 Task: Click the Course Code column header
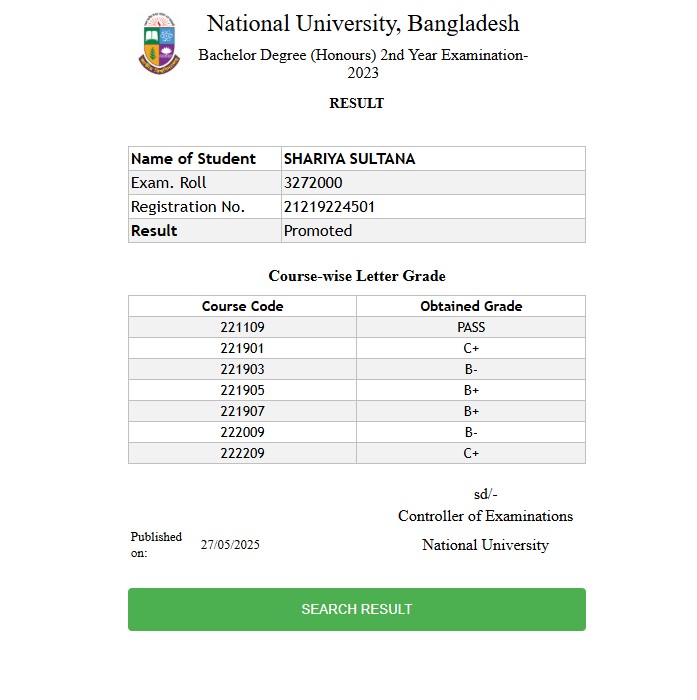tap(242, 306)
